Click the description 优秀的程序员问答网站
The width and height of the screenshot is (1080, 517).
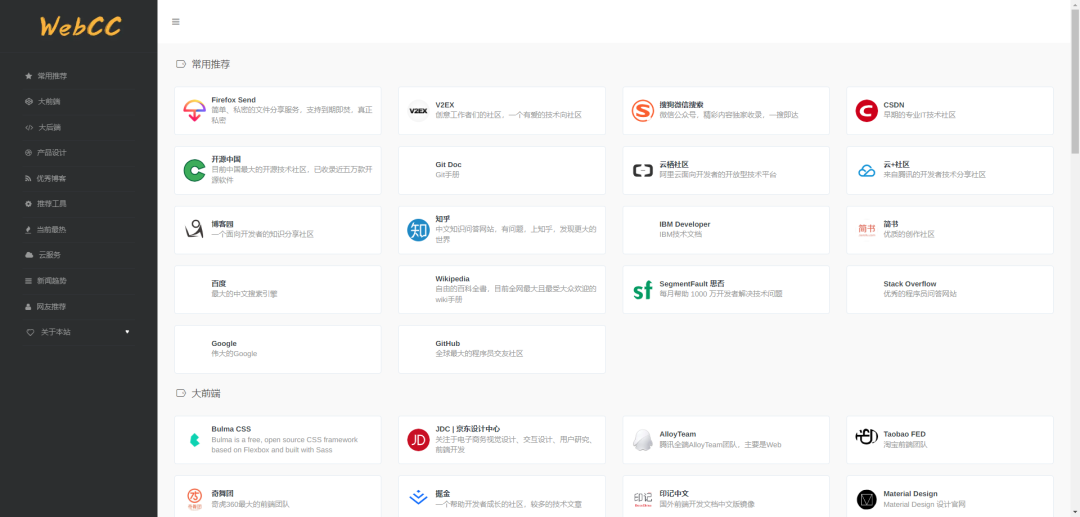[x=920, y=294]
